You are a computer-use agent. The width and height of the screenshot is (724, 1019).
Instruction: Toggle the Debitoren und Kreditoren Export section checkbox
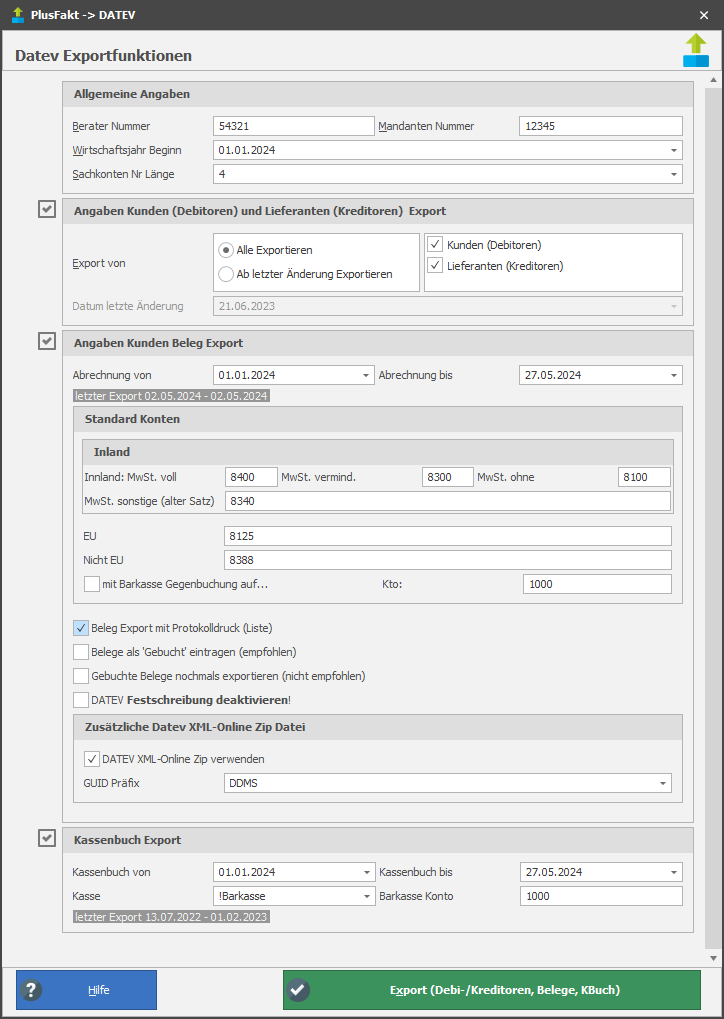coord(47,209)
